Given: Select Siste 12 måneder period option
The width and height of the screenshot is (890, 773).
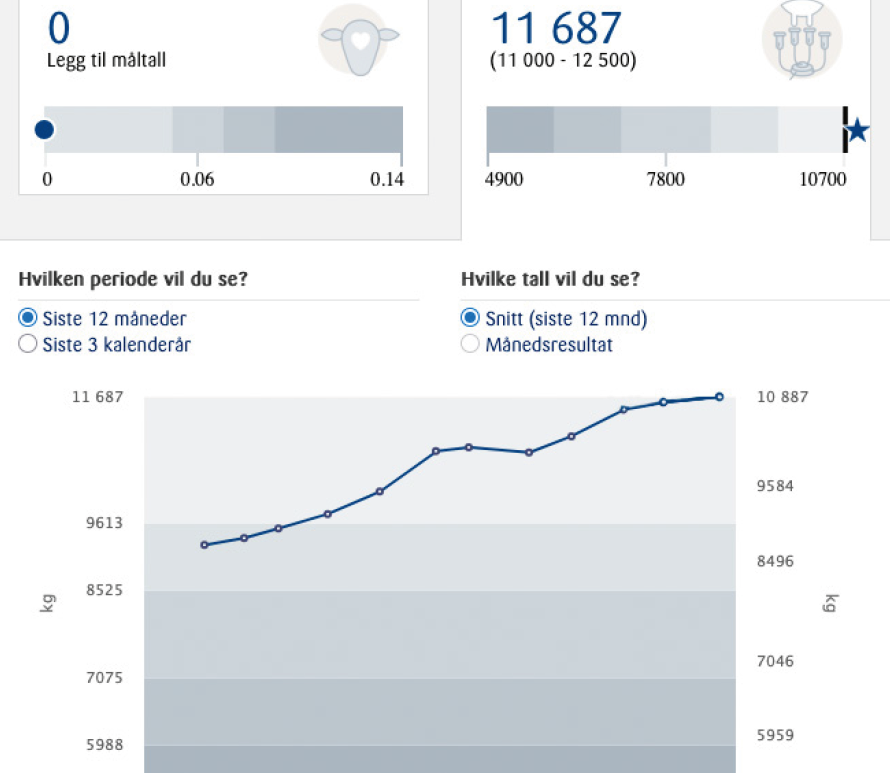Looking at the screenshot, I should tap(28, 319).
